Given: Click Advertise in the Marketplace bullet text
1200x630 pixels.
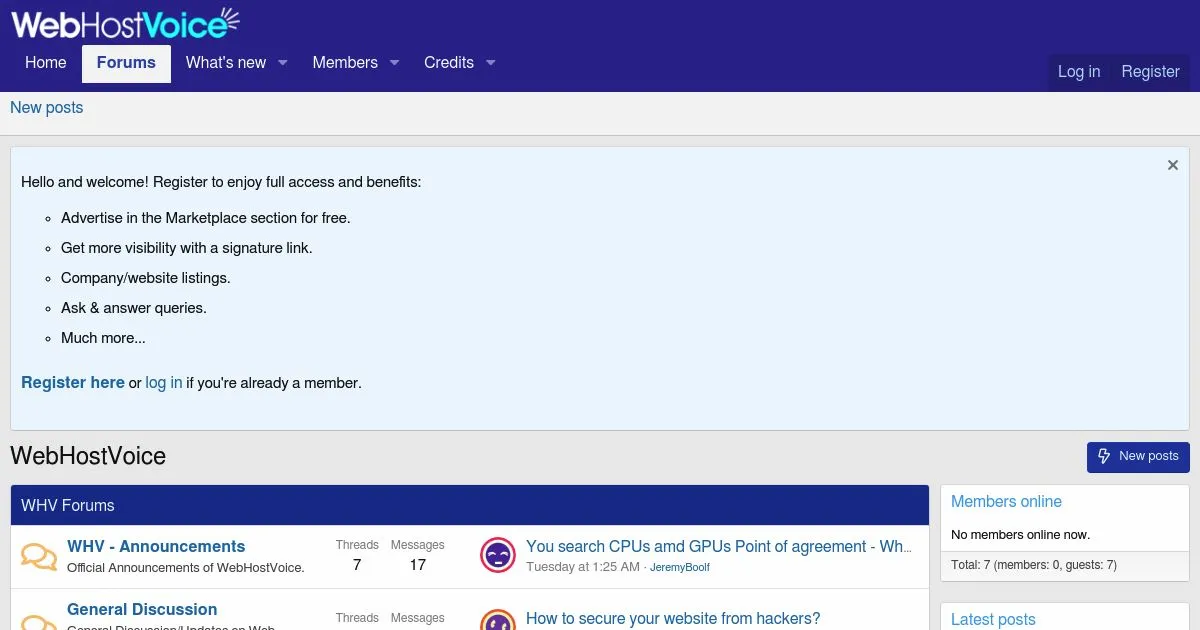Looking at the screenshot, I should (x=206, y=218).
